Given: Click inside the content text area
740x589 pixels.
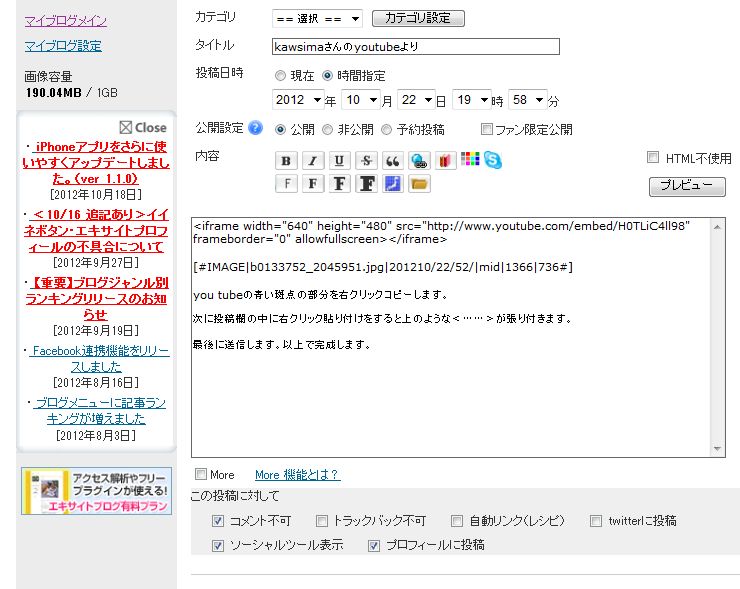Looking at the screenshot, I should pos(451,337).
